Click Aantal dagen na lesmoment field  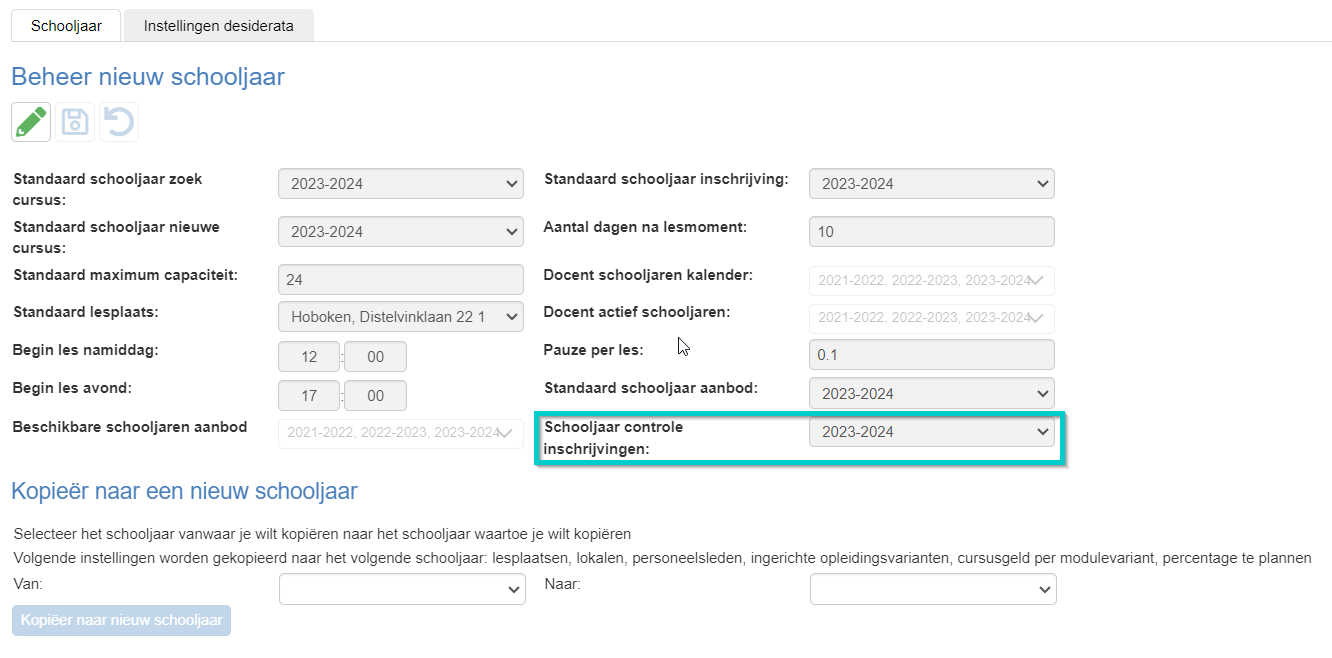click(x=932, y=232)
